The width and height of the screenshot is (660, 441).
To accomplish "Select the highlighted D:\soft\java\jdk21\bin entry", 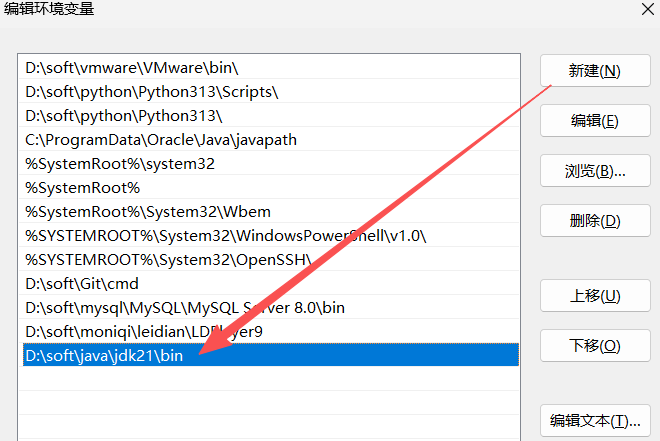I will point(269,355).
